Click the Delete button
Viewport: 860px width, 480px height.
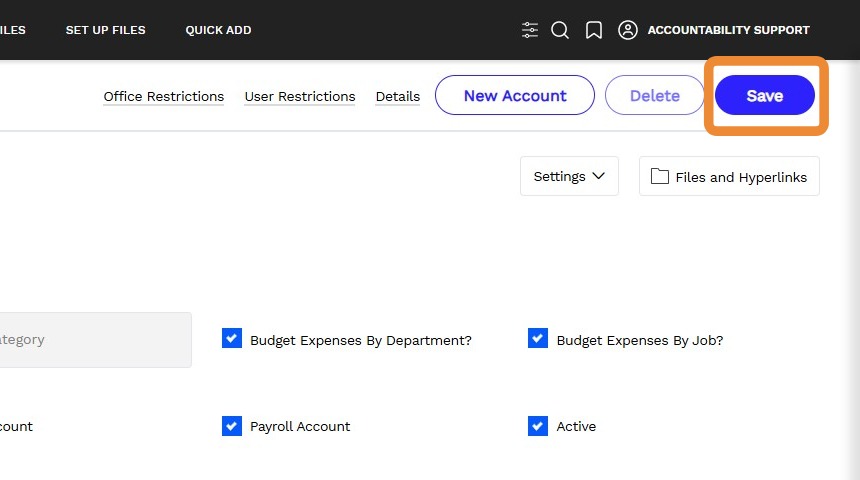pyautogui.click(x=654, y=96)
